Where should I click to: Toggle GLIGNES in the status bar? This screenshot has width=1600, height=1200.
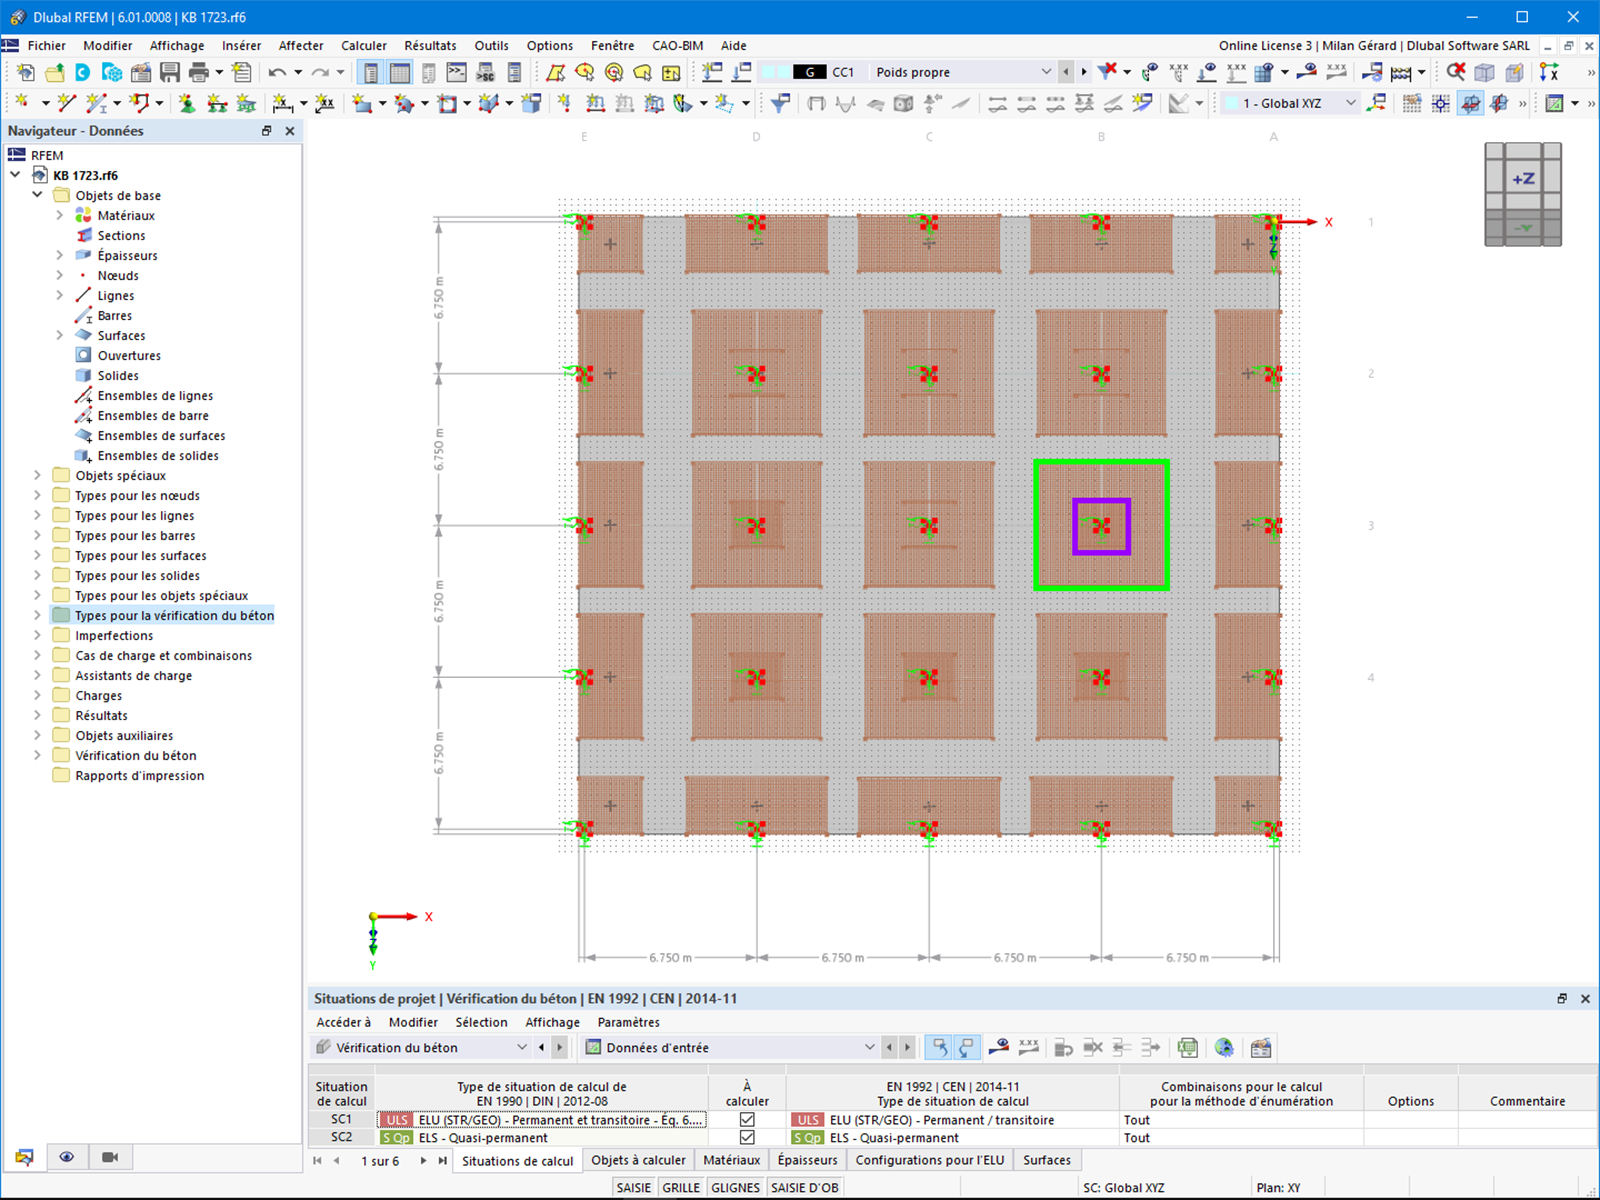click(x=736, y=1188)
